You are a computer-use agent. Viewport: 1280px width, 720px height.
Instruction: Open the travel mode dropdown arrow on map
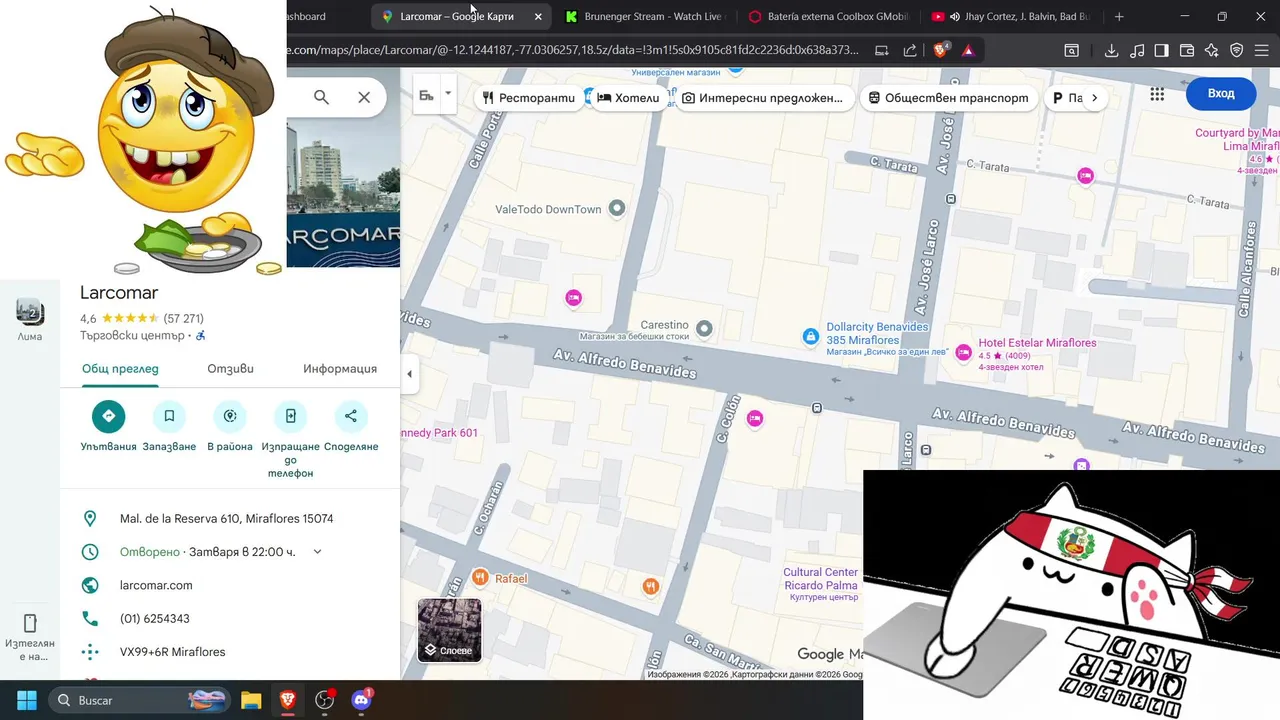coord(448,94)
